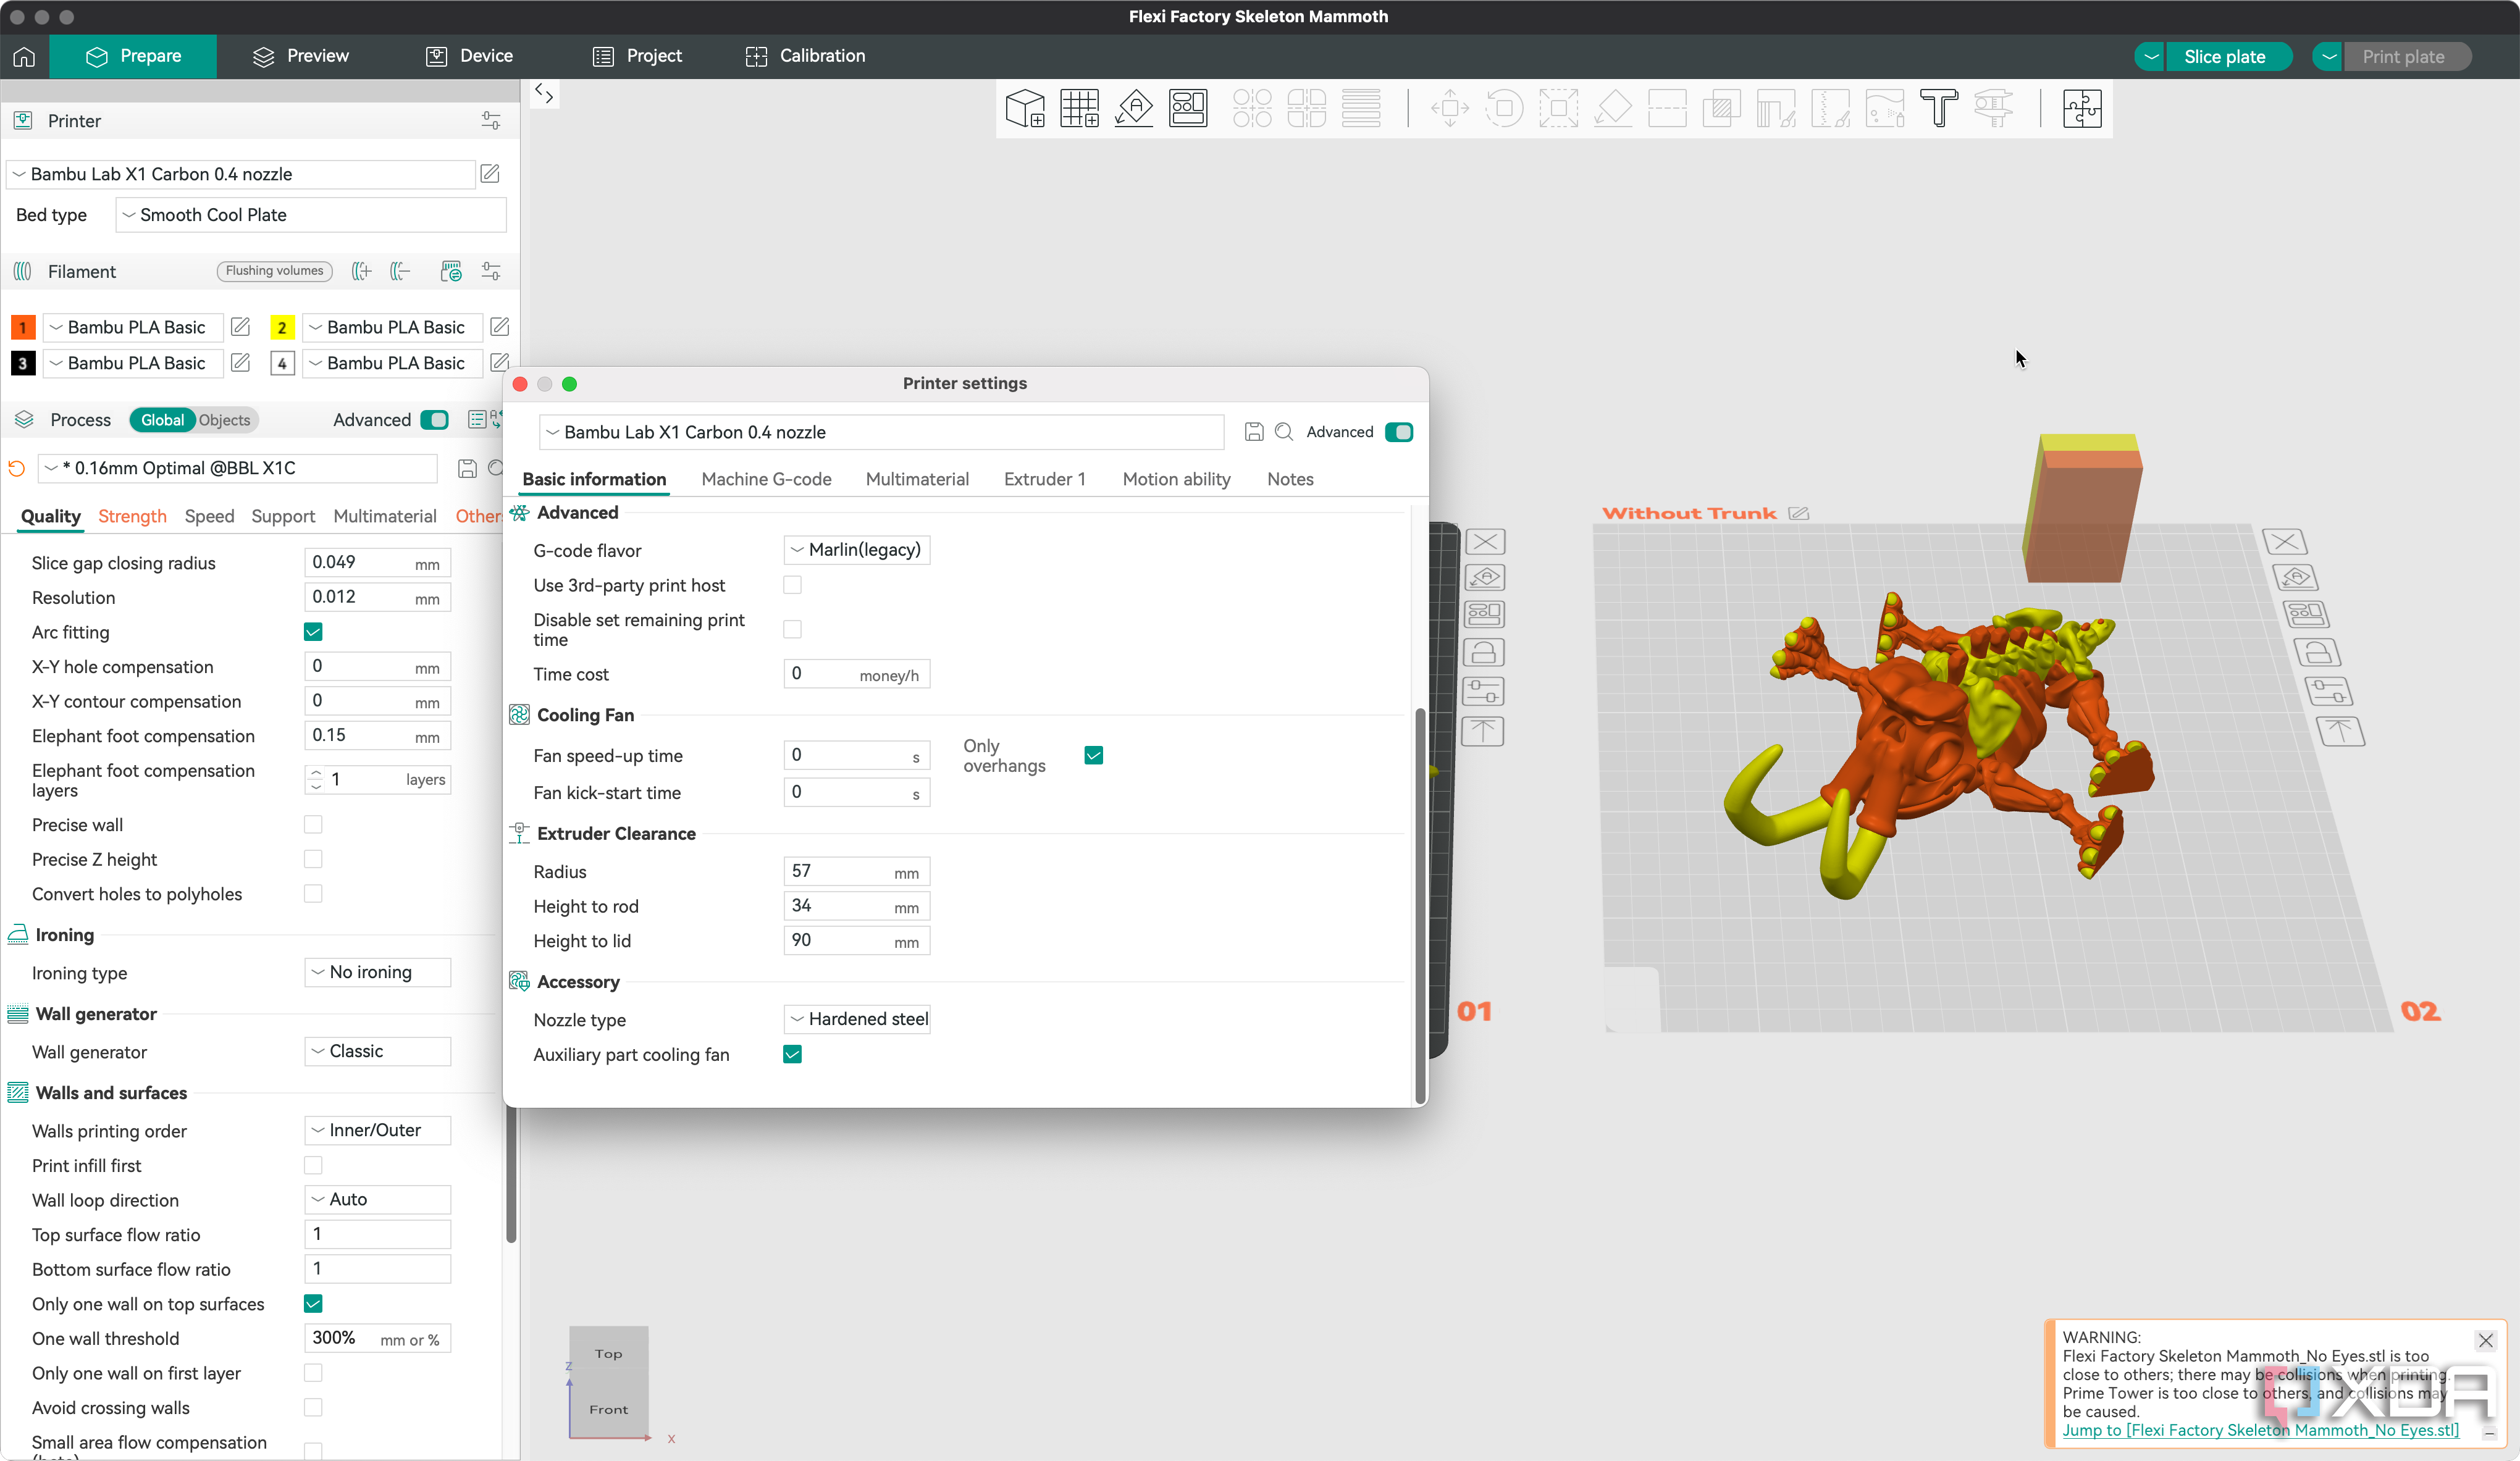The width and height of the screenshot is (2520, 1461).
Task: Click edit icon beside printer preset name
Action: pyautogui.click(x=490, y=174)
